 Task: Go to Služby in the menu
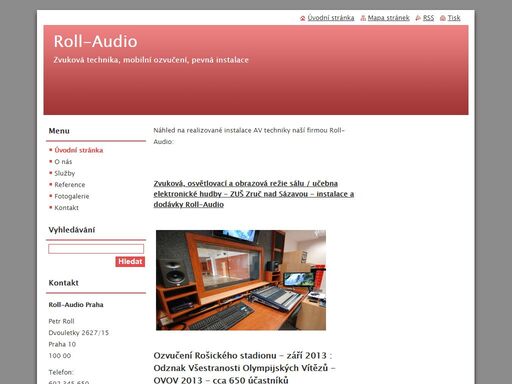65,173
